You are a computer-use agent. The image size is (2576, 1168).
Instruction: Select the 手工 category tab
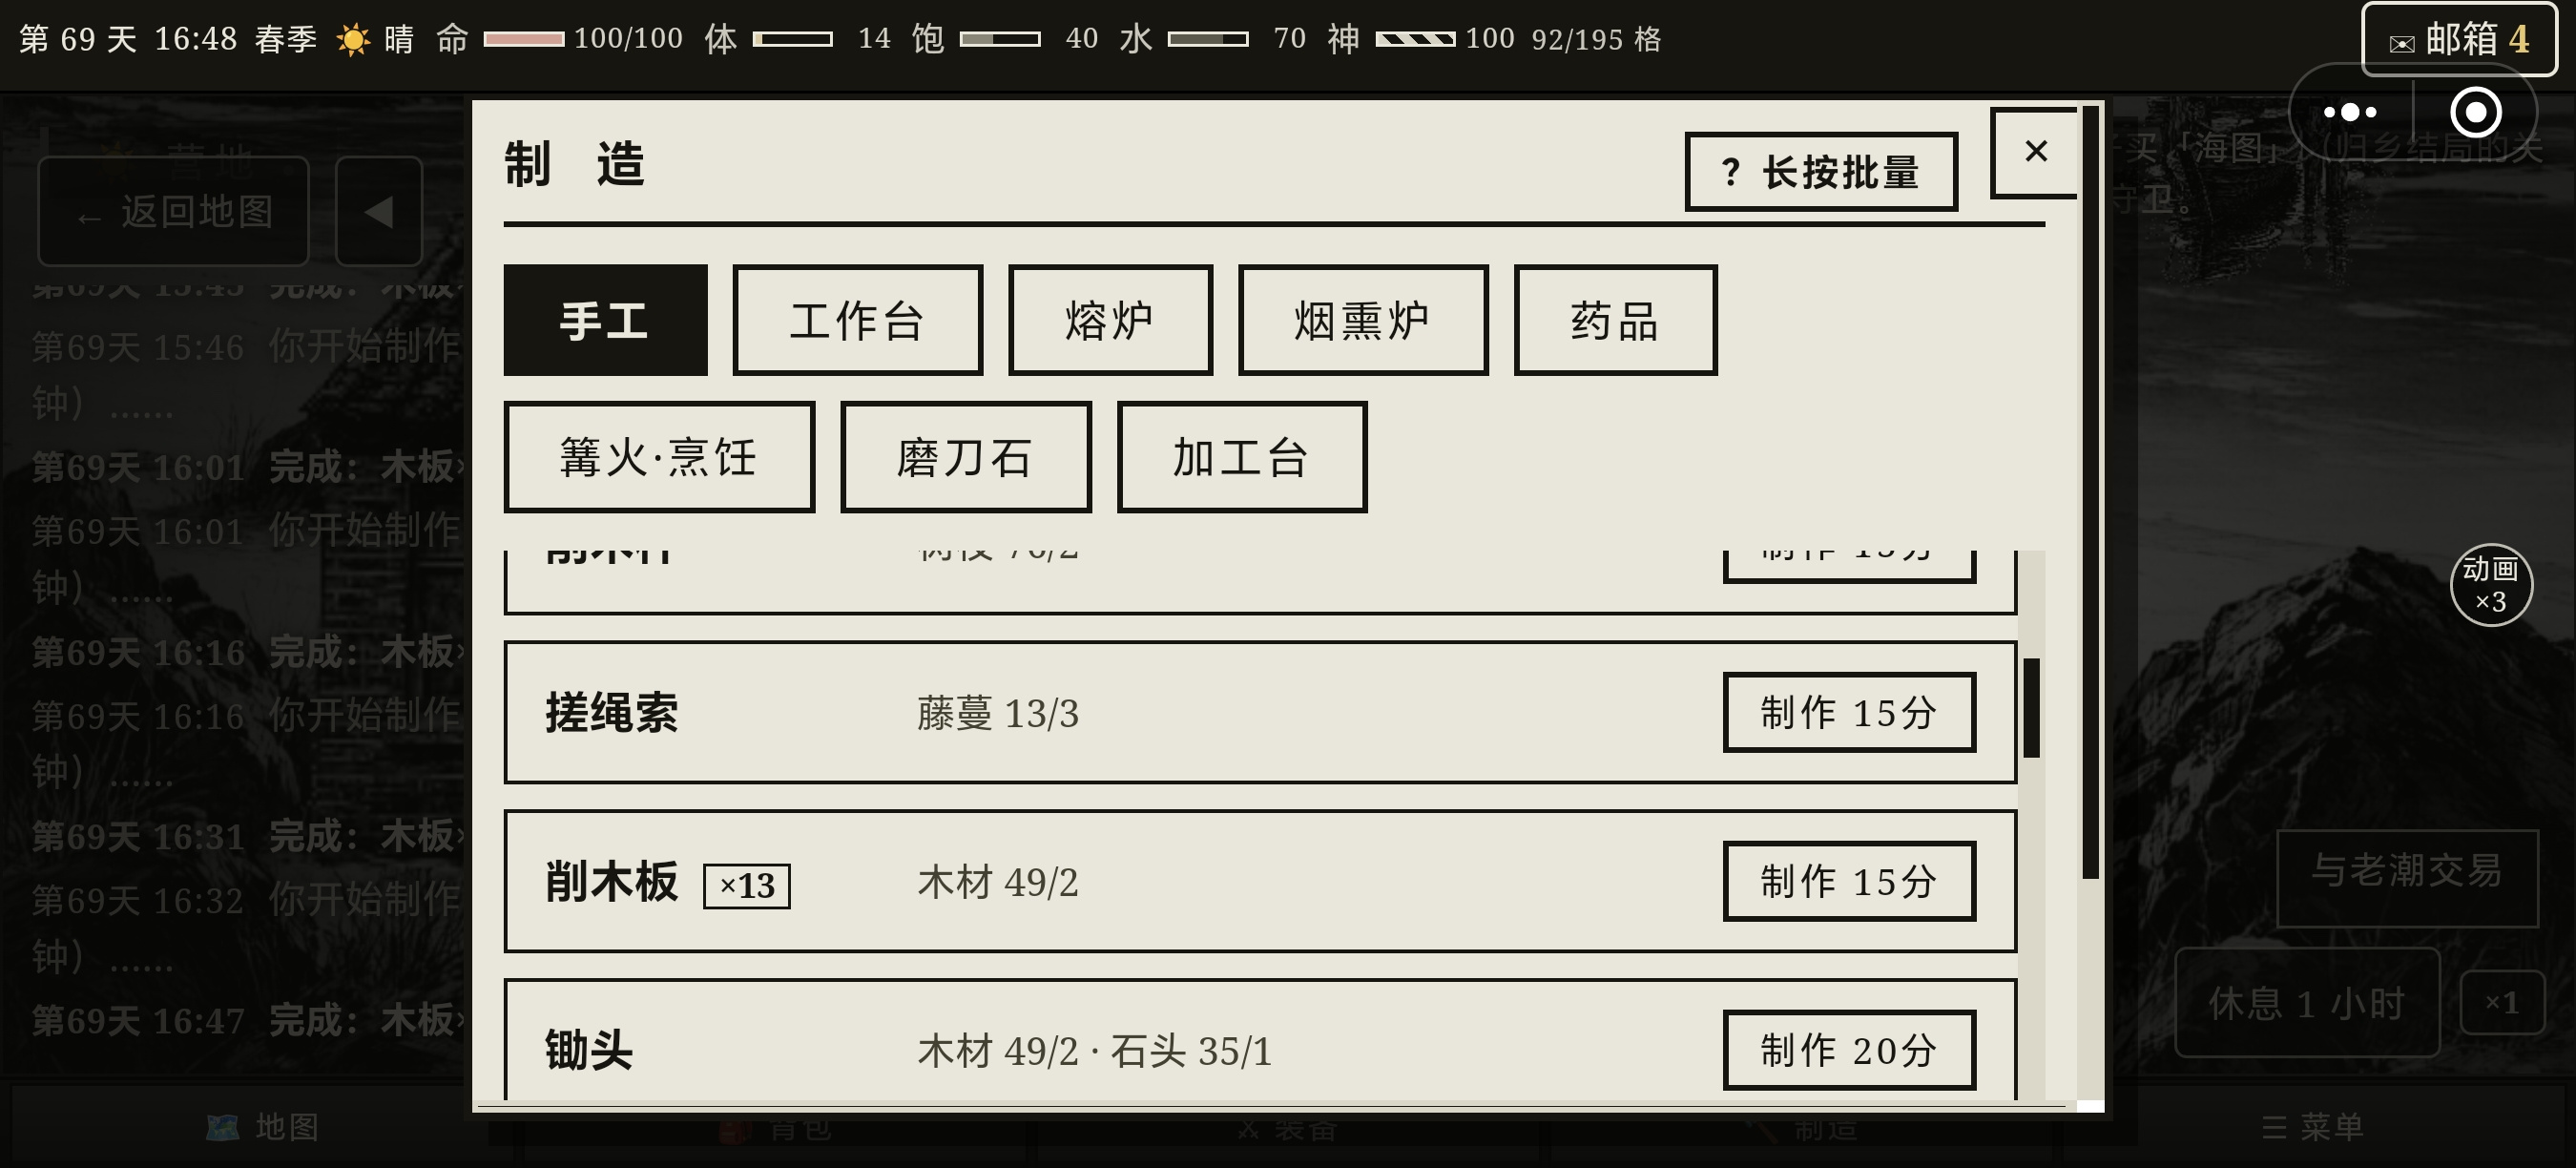[605, 320]
